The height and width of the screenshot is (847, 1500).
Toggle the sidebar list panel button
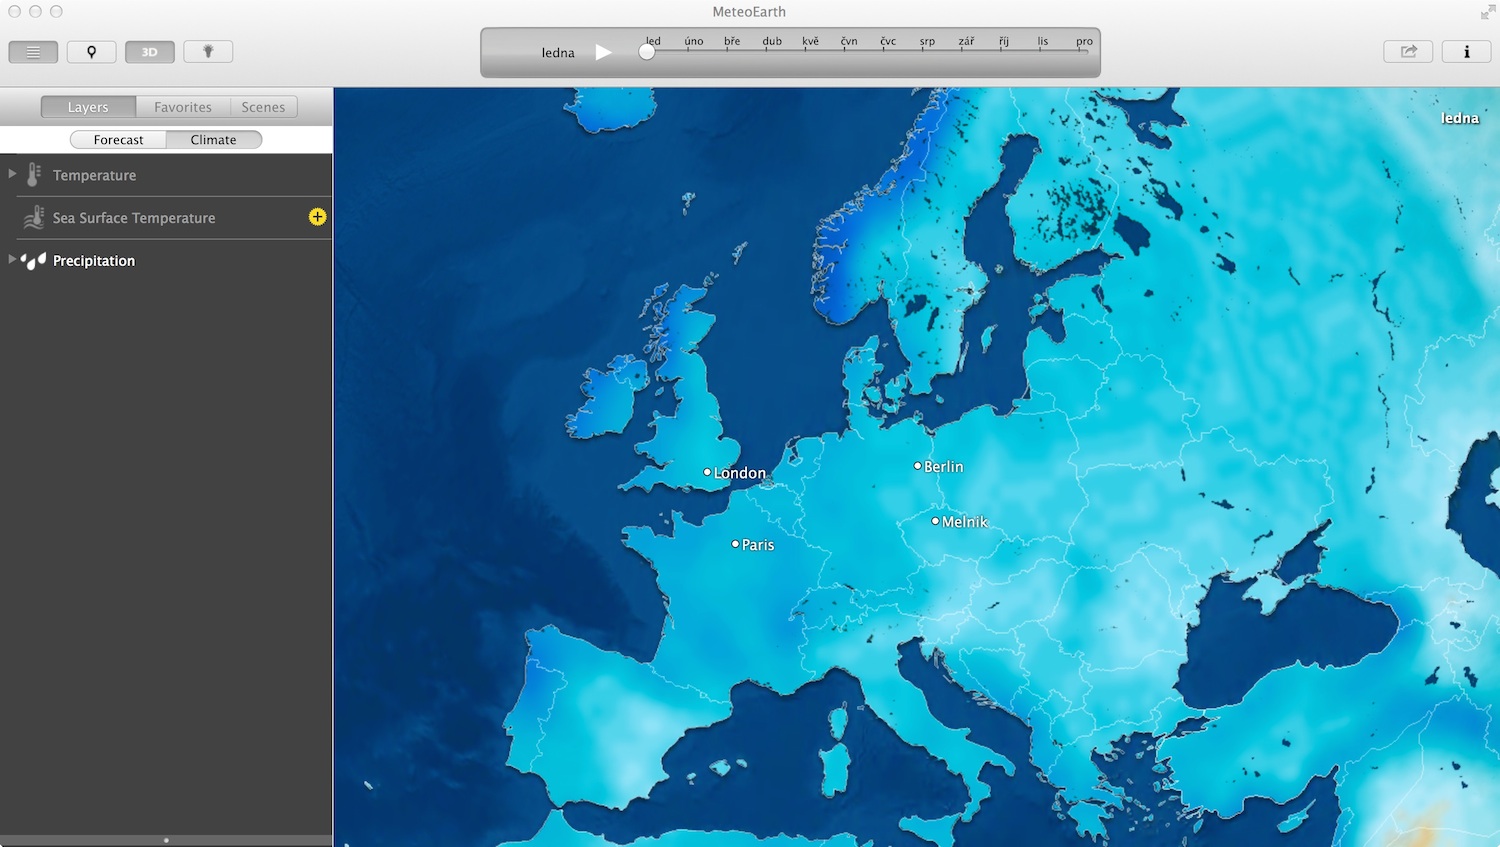coord(33,52)
